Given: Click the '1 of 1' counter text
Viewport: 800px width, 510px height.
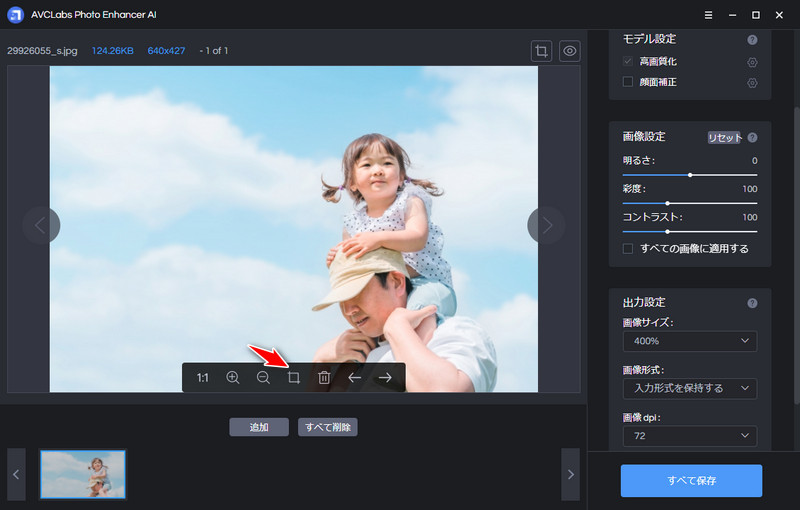Looking at the screenshot, I should (x=215, y=51).
